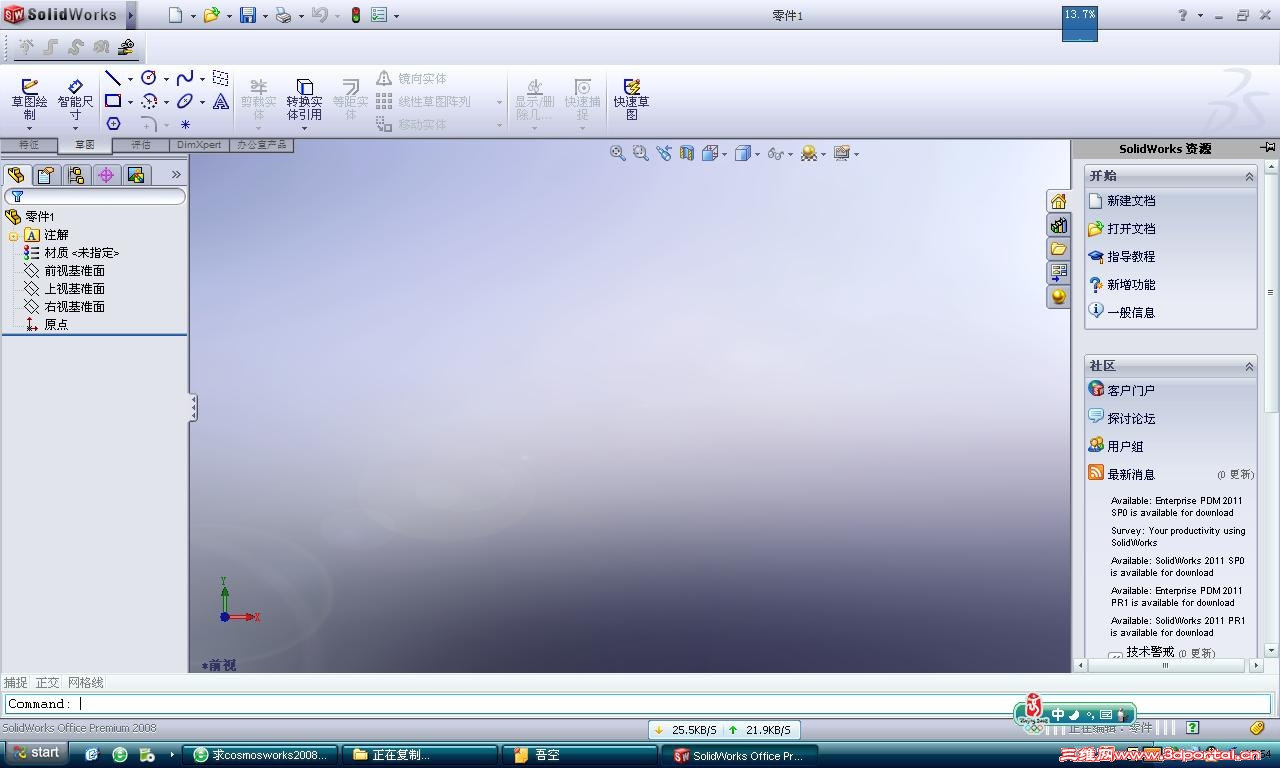Screen dimensions: 1280x768
Task: Open the File Explorer panel icon
Action: pyautogui.click(x=1059, y=249)
